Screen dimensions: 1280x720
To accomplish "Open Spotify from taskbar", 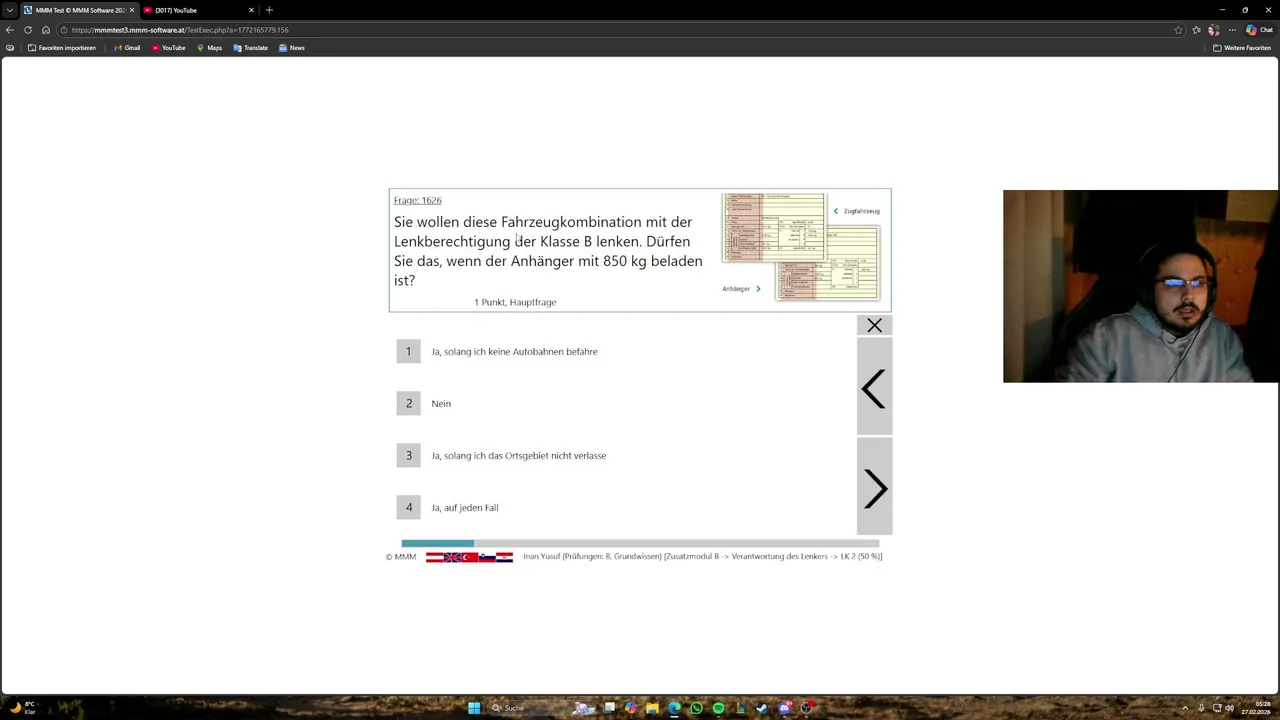I will click(718, 708).
